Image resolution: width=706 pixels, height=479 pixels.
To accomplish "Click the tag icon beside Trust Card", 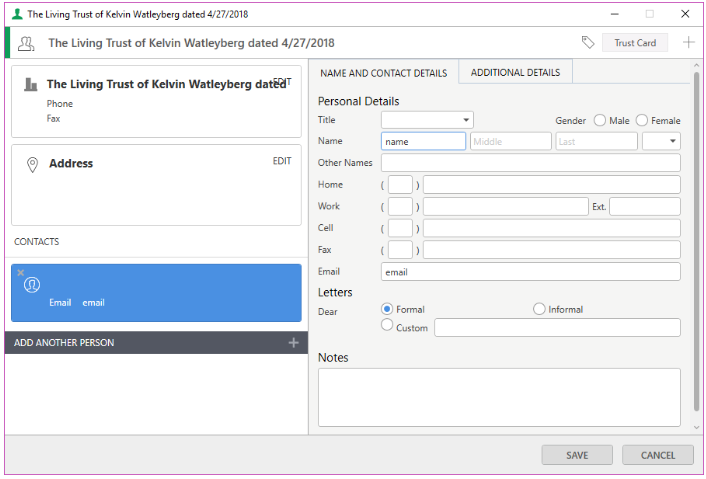I will 588,43.
